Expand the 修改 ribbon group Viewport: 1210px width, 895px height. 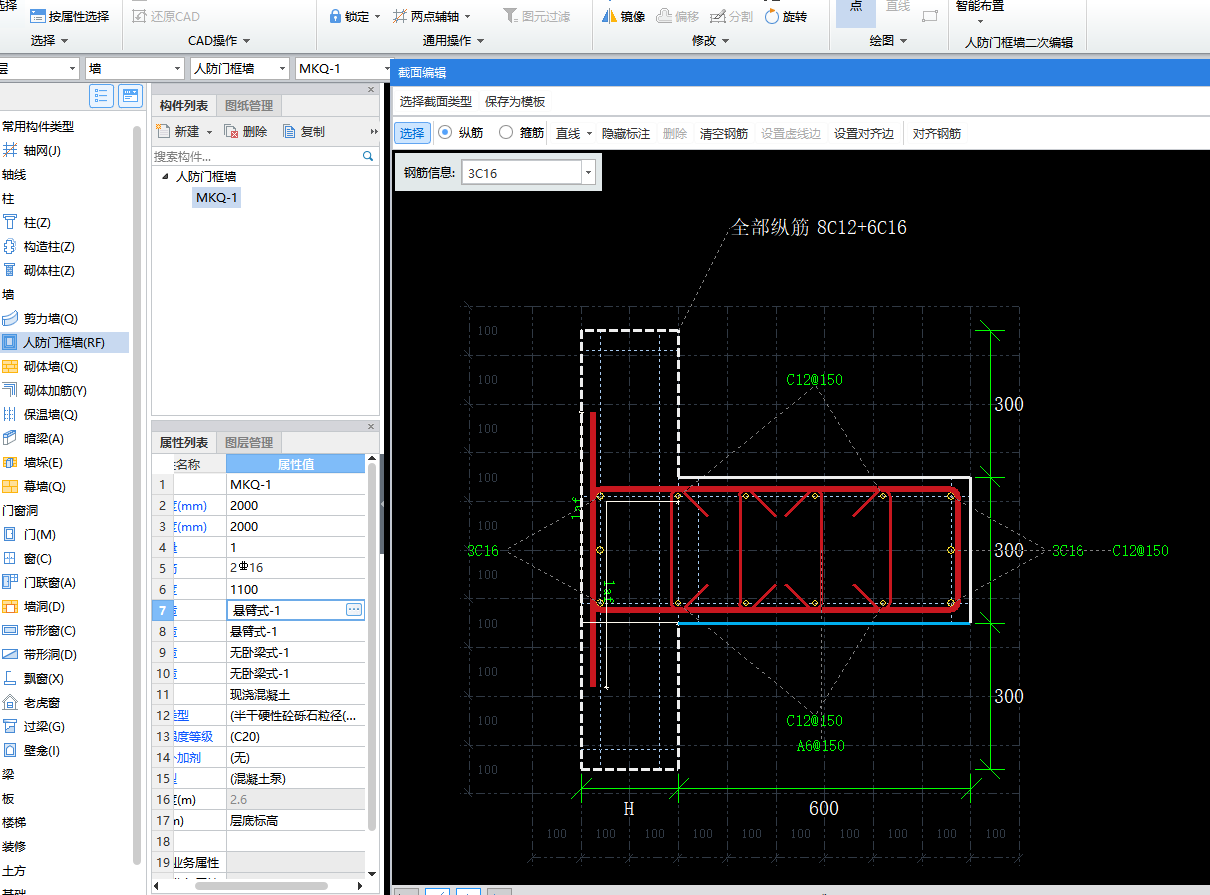[x=710, y=41]
